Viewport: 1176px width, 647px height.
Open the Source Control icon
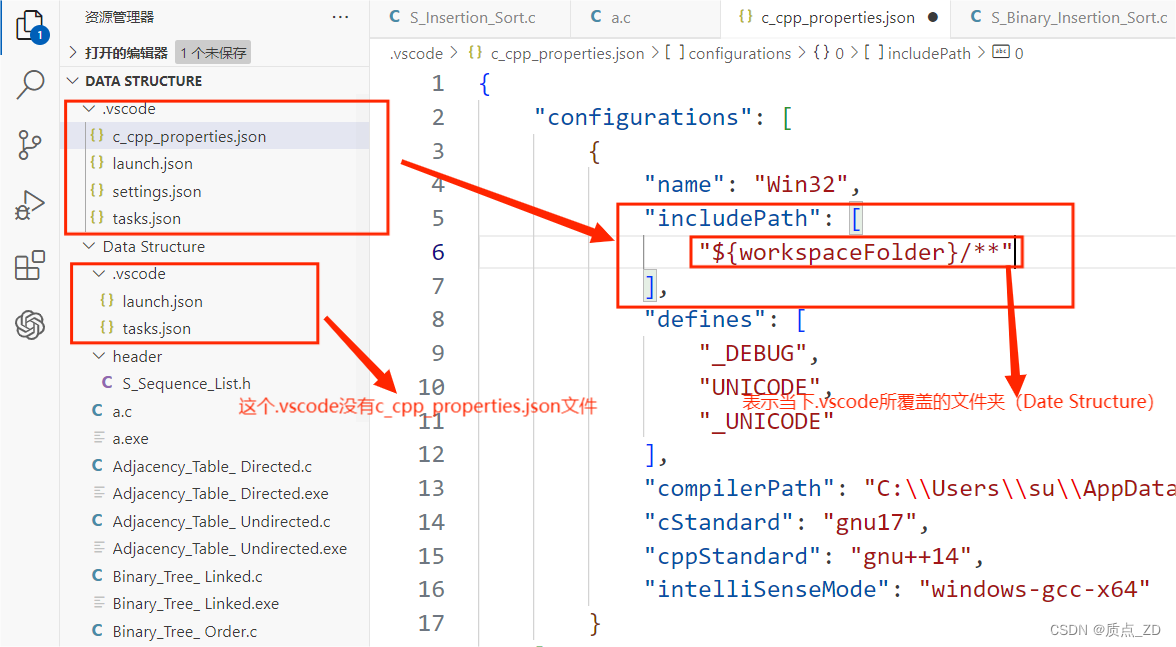(x=27, y=145)
